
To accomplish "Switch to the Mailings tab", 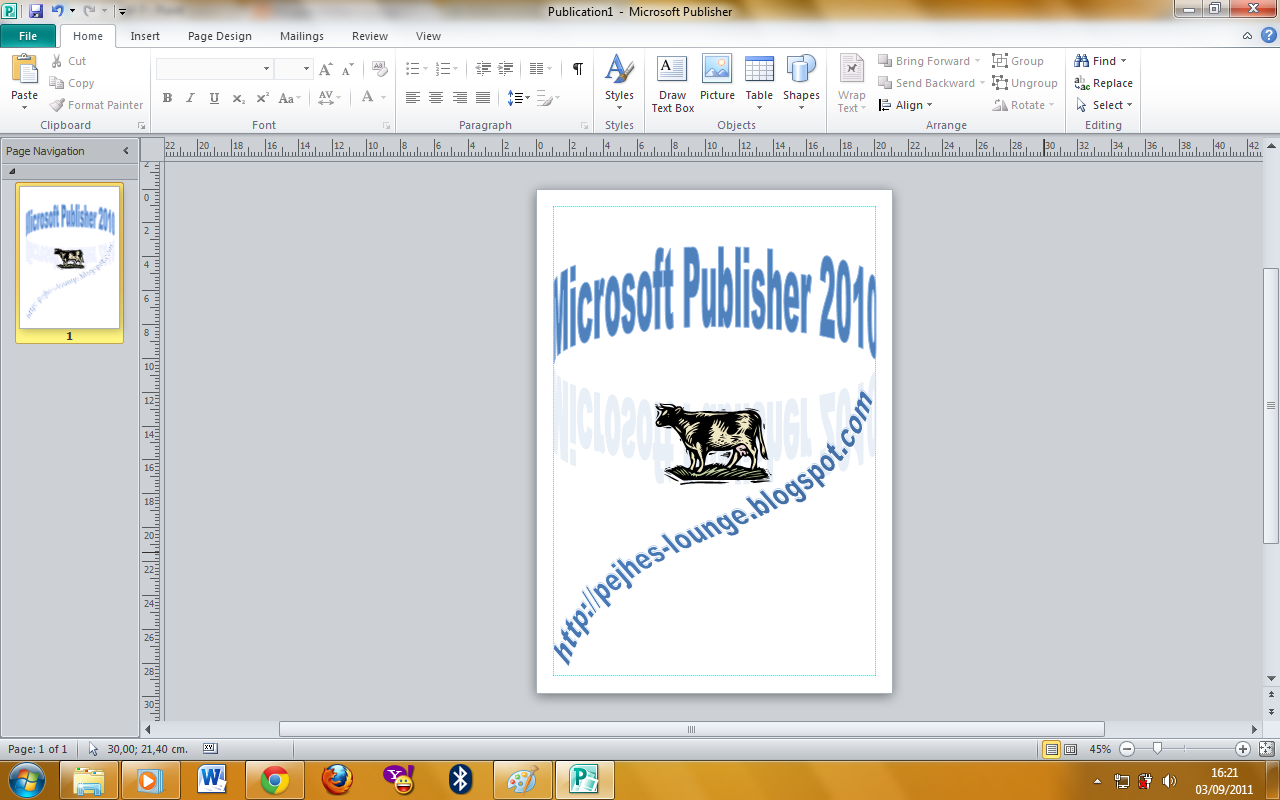I will [302, 36].
